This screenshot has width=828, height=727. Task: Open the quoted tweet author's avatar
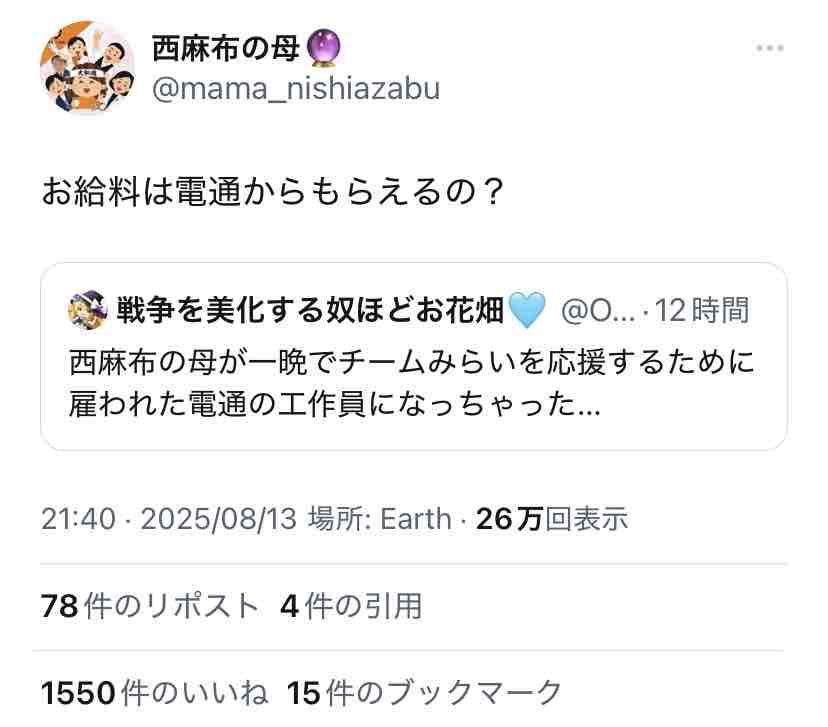(88, 310)
